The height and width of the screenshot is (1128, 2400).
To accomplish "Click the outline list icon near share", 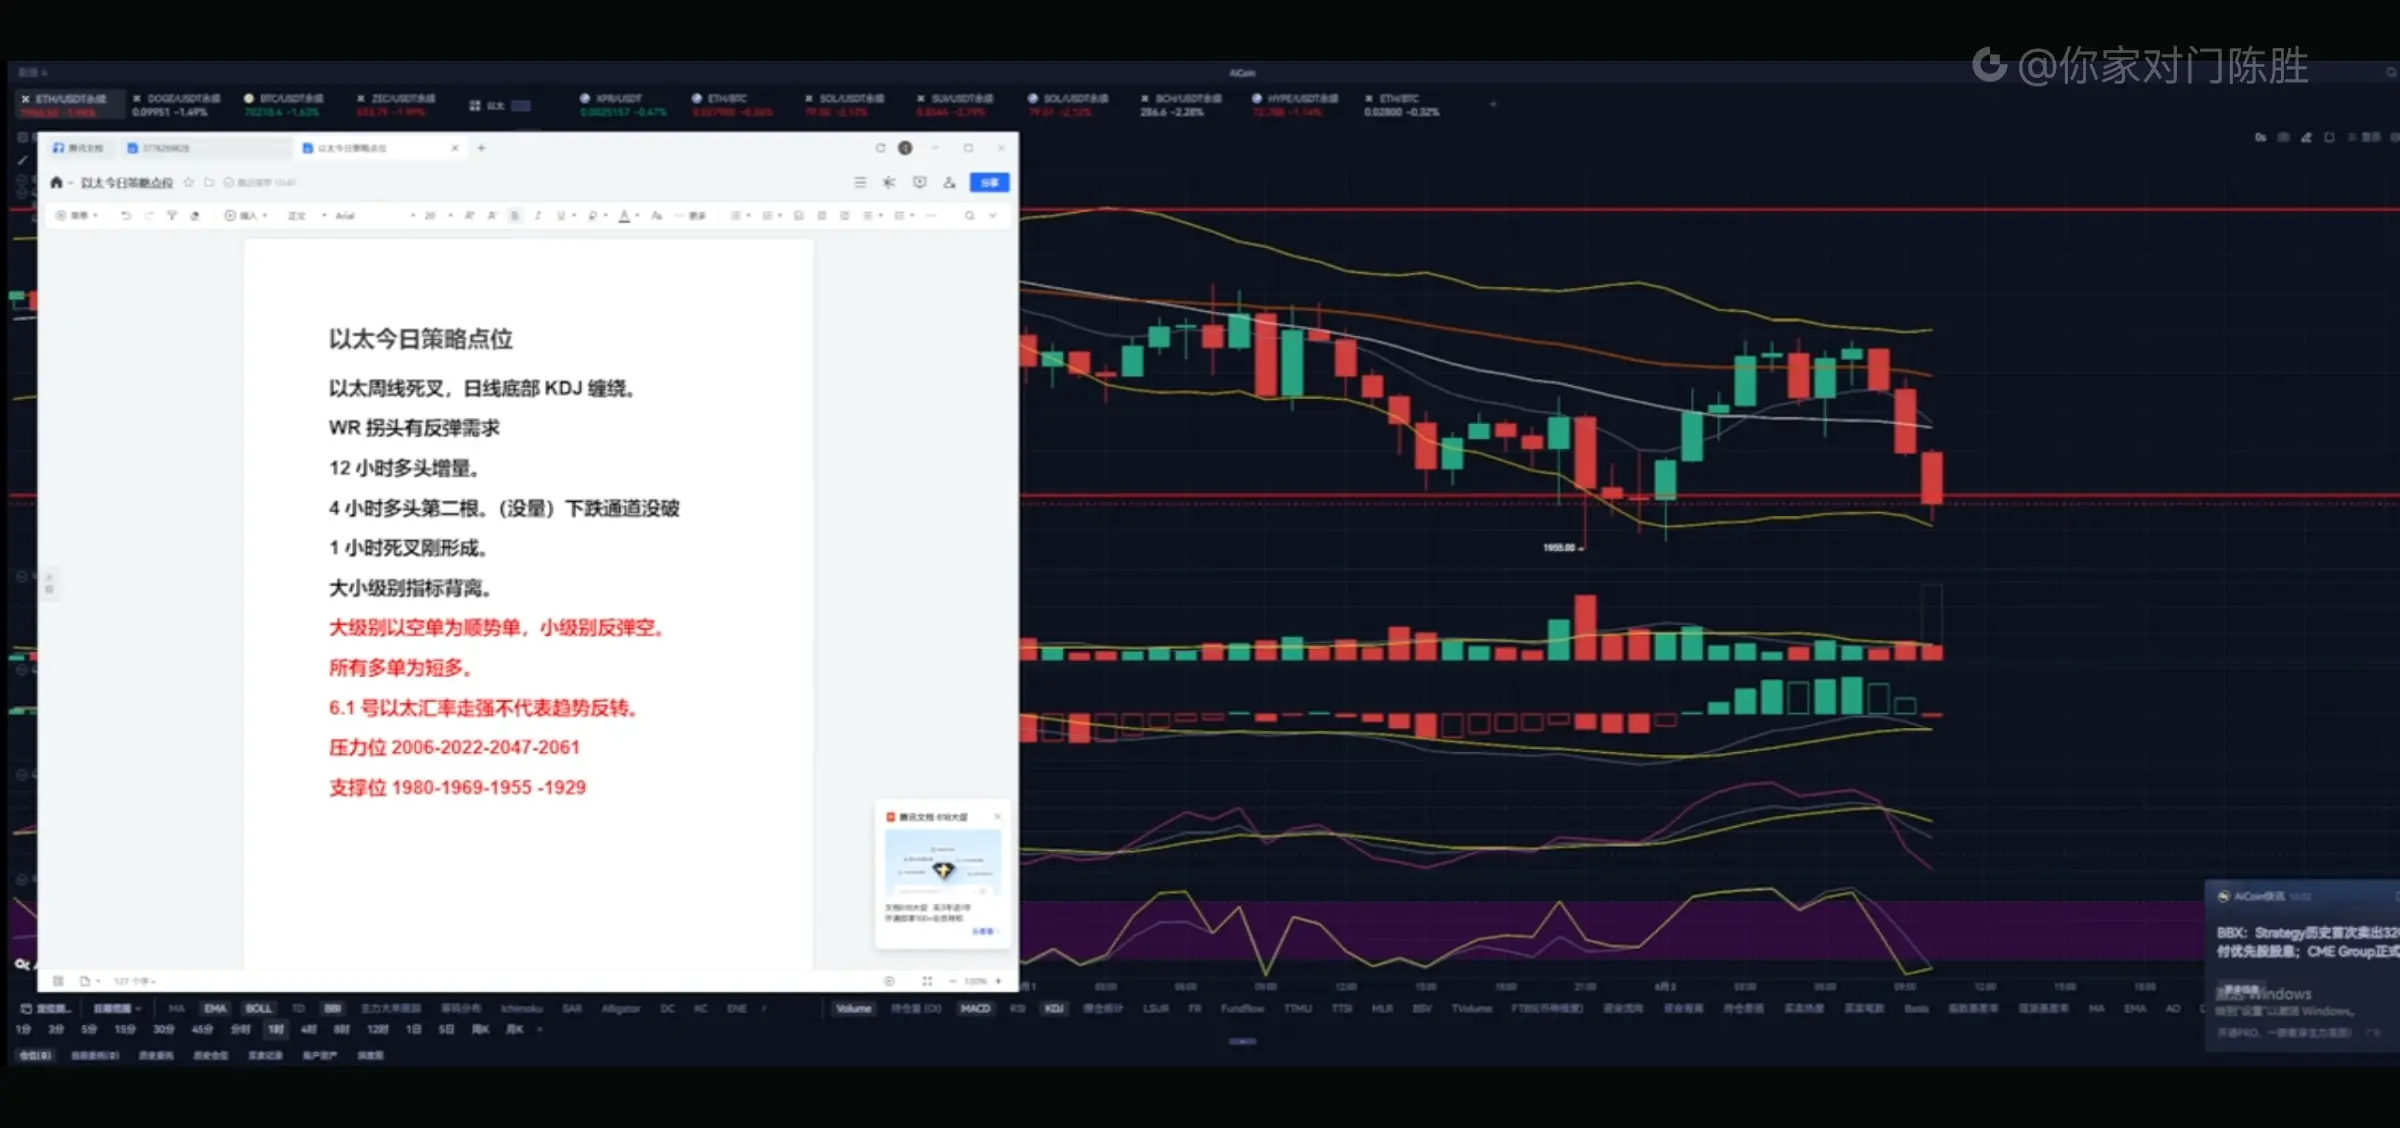I will [x=860, y=182].
